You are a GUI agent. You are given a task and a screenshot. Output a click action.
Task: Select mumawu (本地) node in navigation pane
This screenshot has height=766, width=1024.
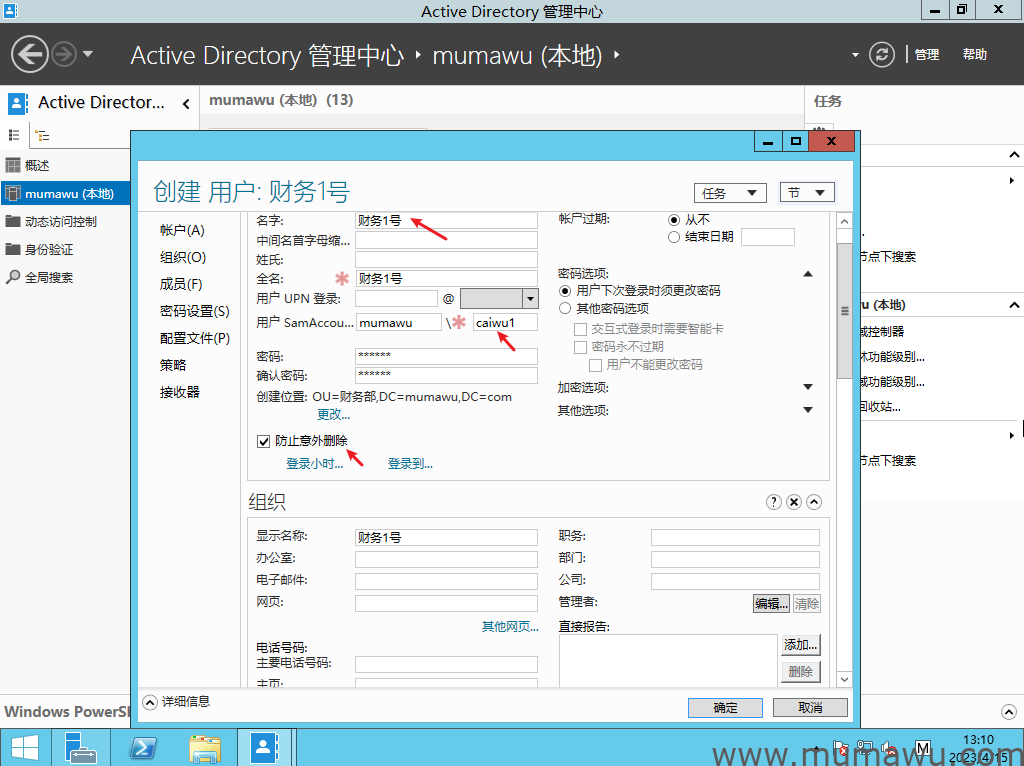[65, 193]
